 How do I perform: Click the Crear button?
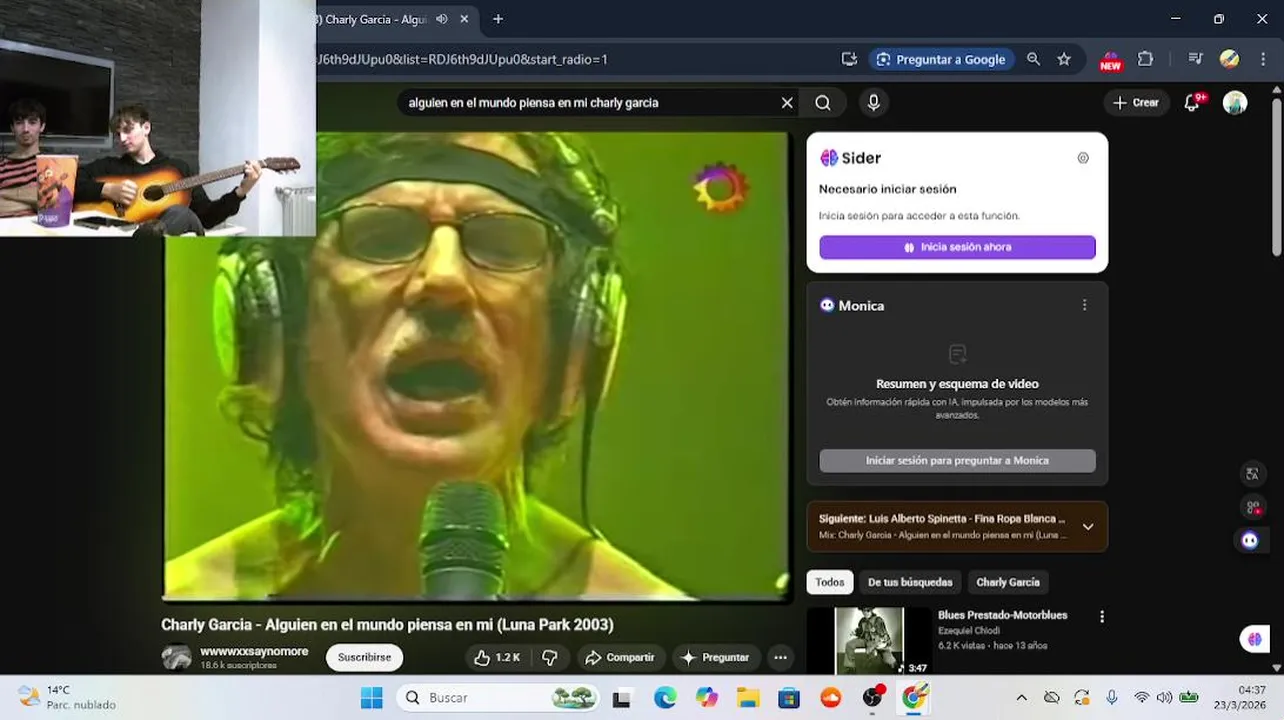[x=1135, y=103]
